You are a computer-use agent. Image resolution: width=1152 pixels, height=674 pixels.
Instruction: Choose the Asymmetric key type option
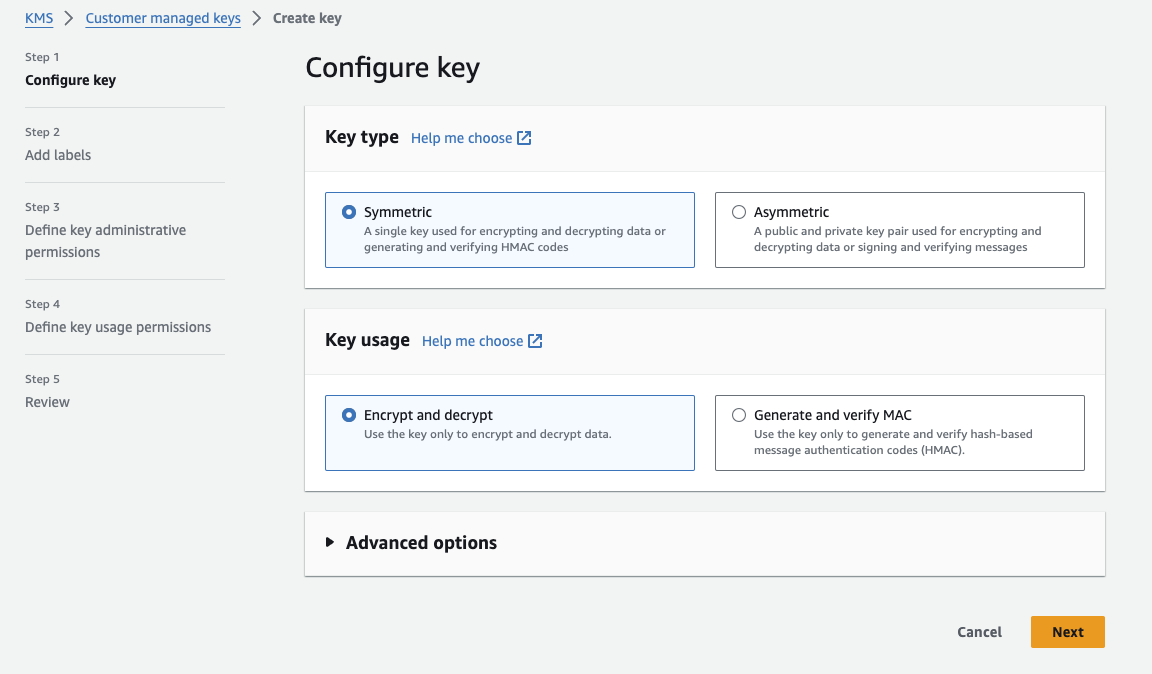click(739, 212)
